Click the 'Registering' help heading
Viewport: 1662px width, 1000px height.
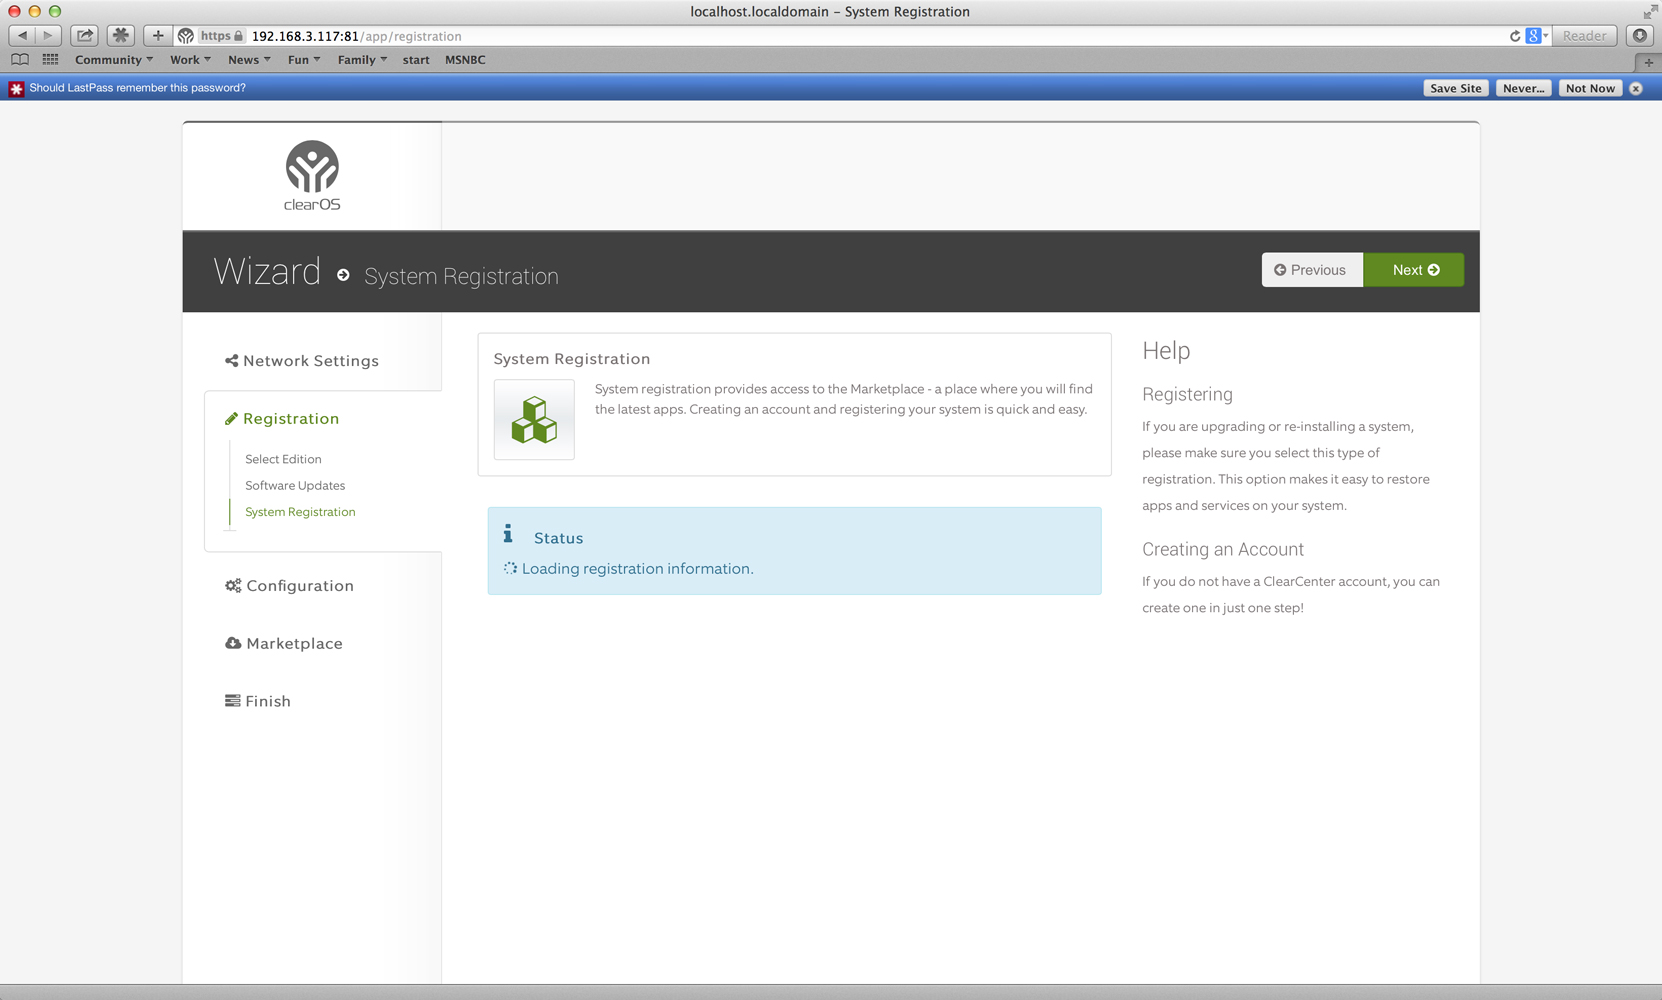pos(1187,395)
